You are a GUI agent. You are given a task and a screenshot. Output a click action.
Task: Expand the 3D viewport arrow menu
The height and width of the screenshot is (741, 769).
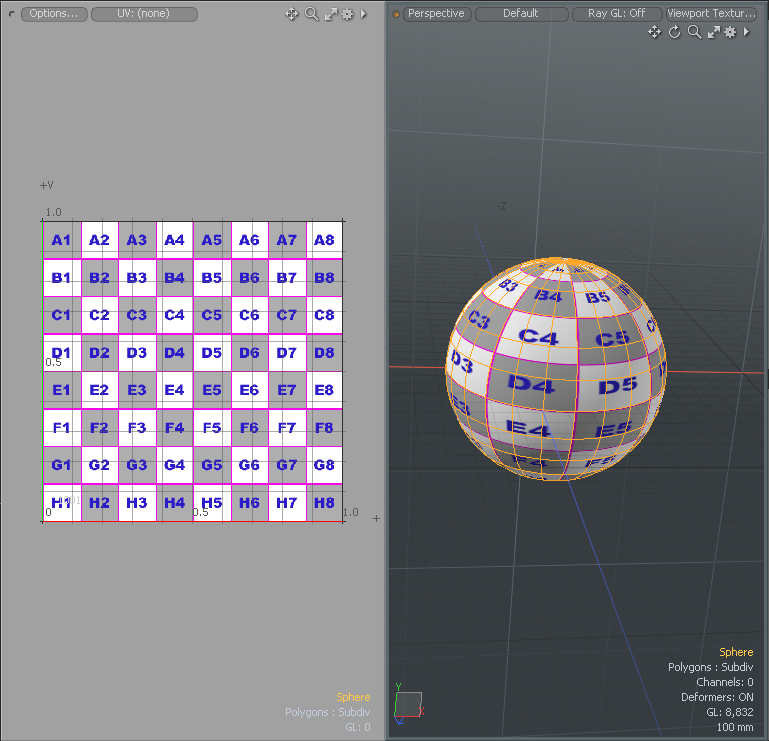point(746,32)
